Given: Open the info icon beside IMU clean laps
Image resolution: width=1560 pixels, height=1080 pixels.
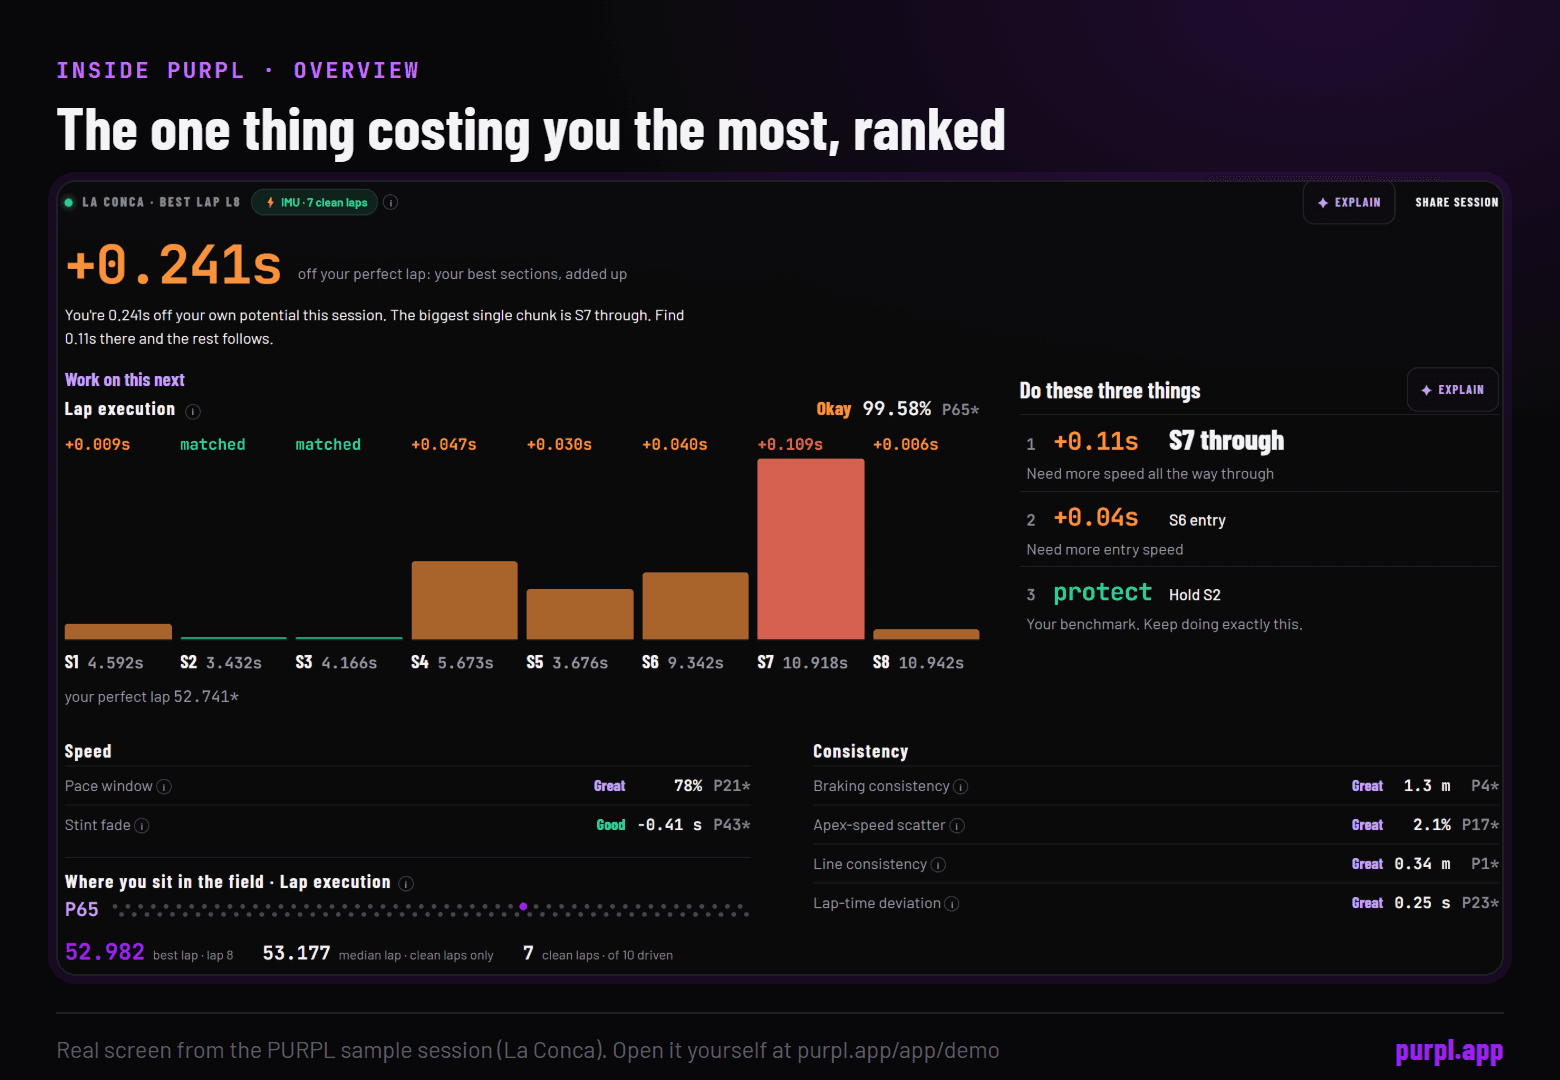Looking at the screenshot, I should [x=391, y=202].
